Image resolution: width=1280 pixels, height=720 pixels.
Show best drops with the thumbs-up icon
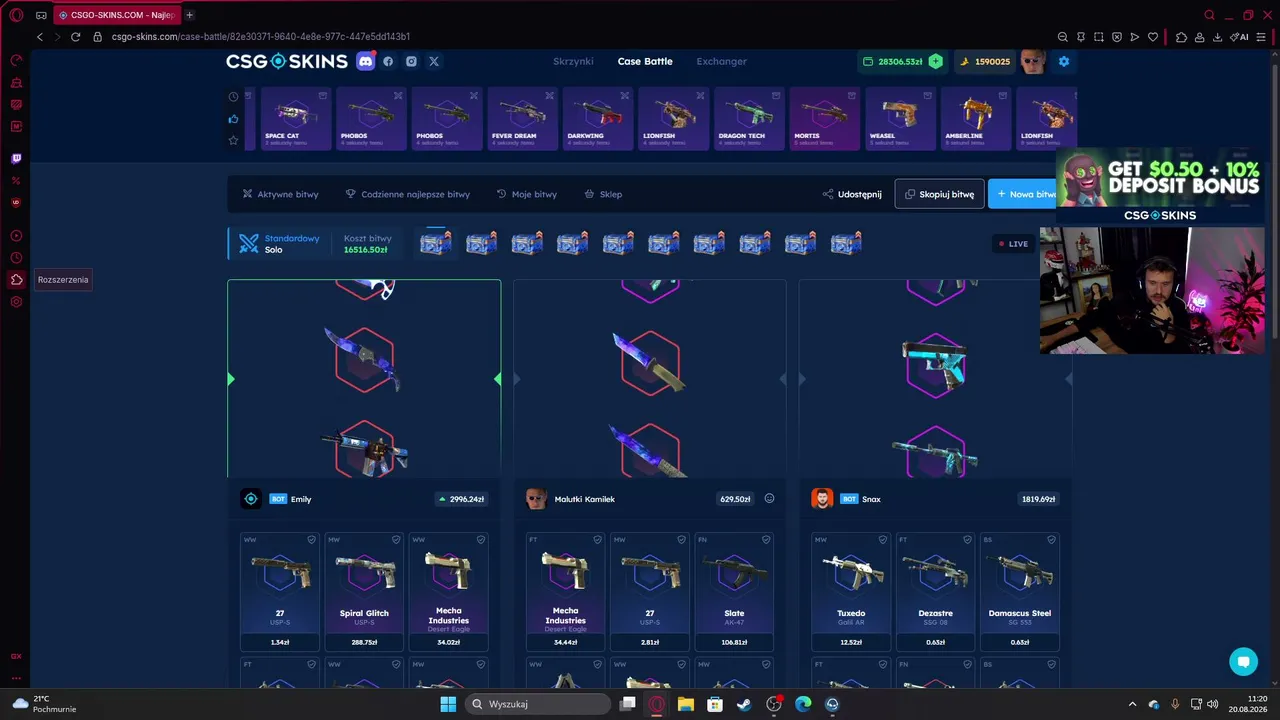[234, 119]
